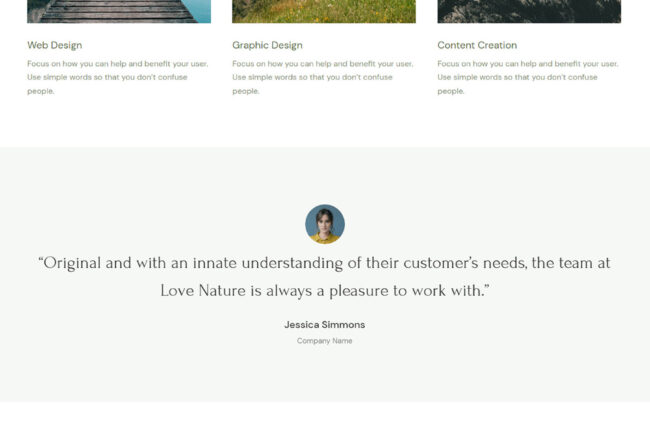Click the word "people." under Web Design

(x=41, y=91)
